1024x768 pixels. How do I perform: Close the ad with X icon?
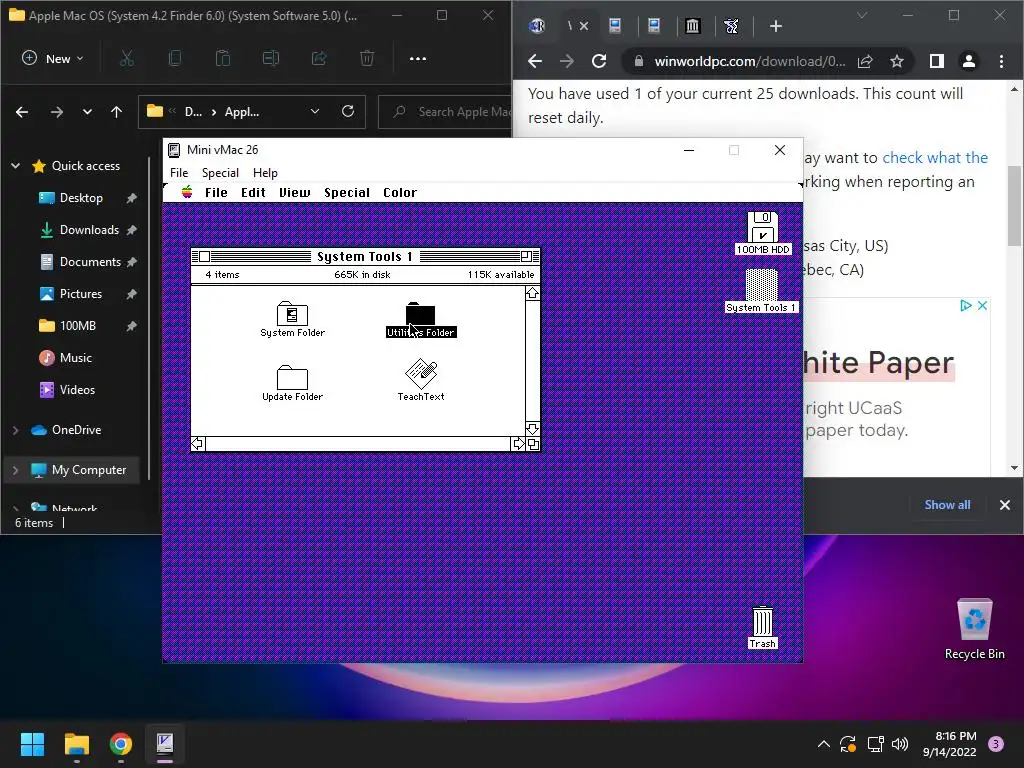point(982,305)
